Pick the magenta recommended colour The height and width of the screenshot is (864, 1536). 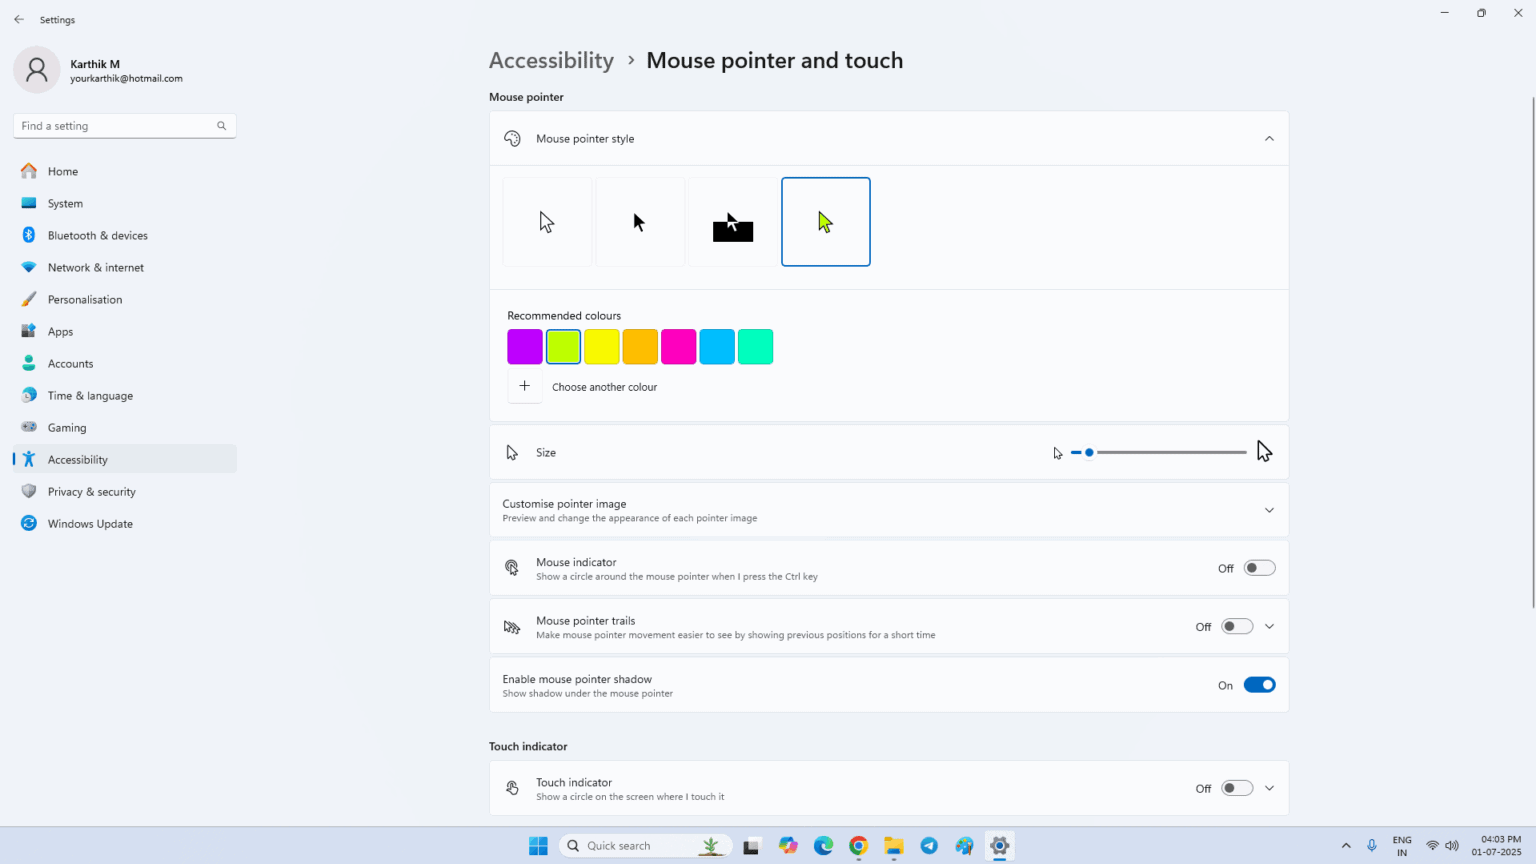point(678,346)
